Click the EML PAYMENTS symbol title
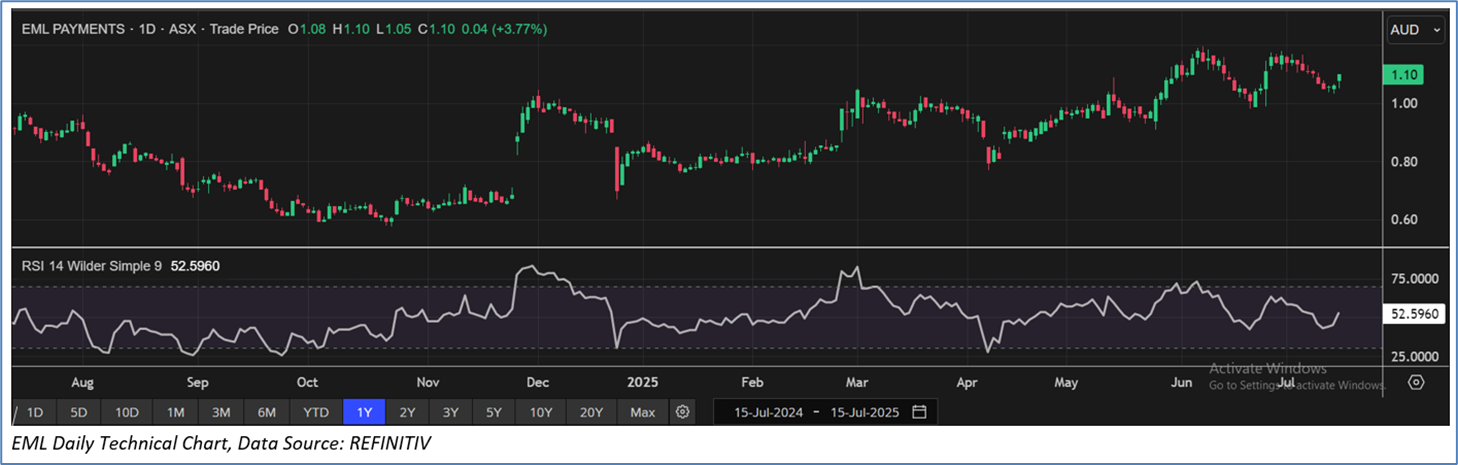 [76, 30]
